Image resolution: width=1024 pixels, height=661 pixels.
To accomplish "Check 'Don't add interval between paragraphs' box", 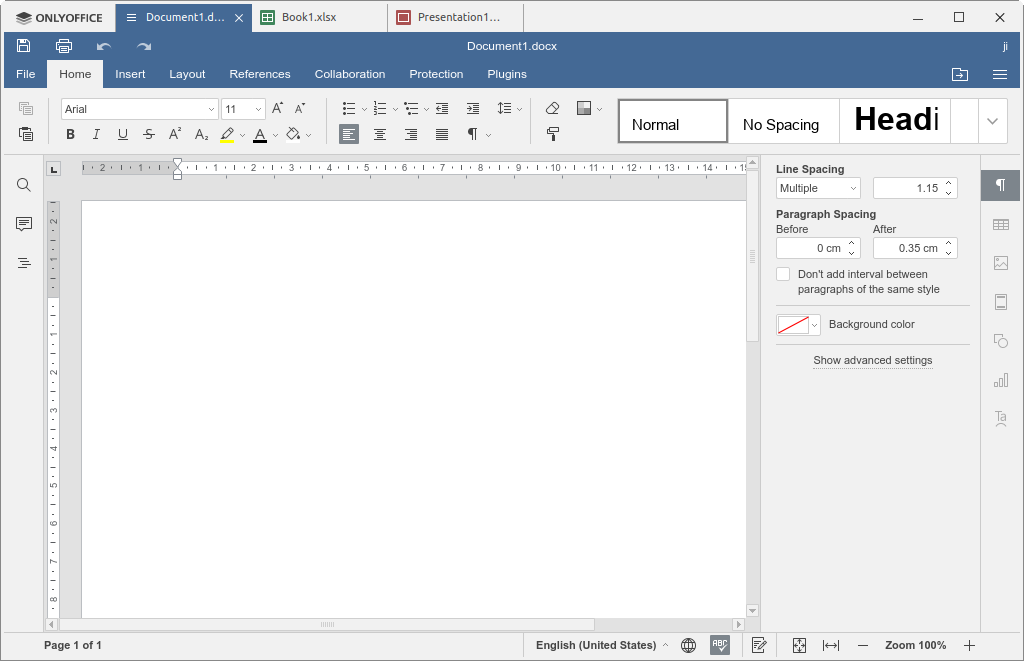I will point(783,274).
